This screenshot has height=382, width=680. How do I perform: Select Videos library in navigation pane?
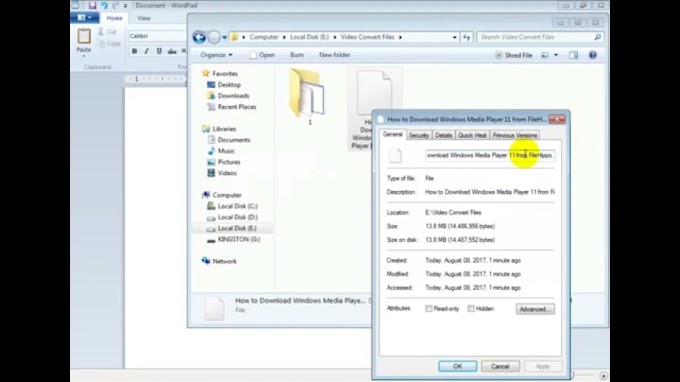point(222,173)
